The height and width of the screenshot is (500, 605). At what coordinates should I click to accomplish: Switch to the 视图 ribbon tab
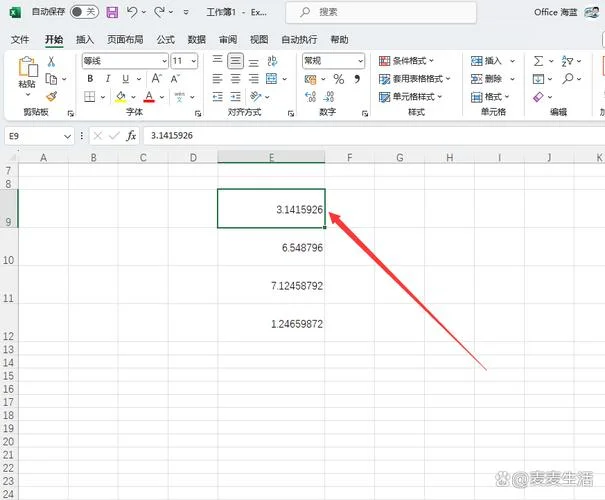tap(259, 39)
